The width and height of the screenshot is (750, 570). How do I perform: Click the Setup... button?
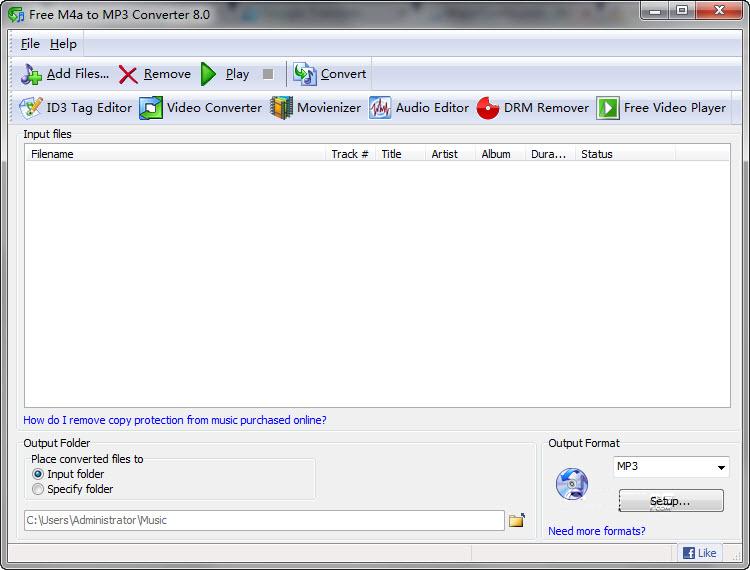tap(671, 501)
